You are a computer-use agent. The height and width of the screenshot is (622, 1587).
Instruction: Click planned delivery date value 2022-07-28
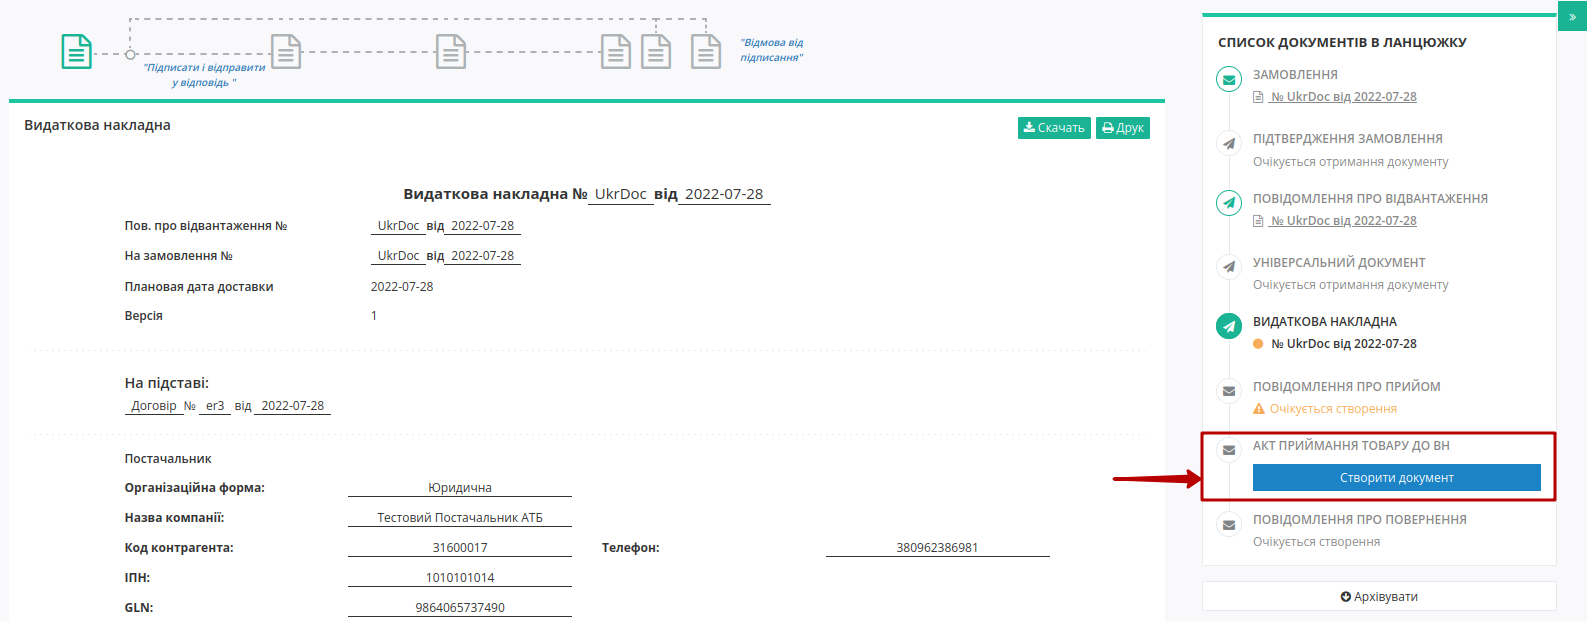pos(402,287)
